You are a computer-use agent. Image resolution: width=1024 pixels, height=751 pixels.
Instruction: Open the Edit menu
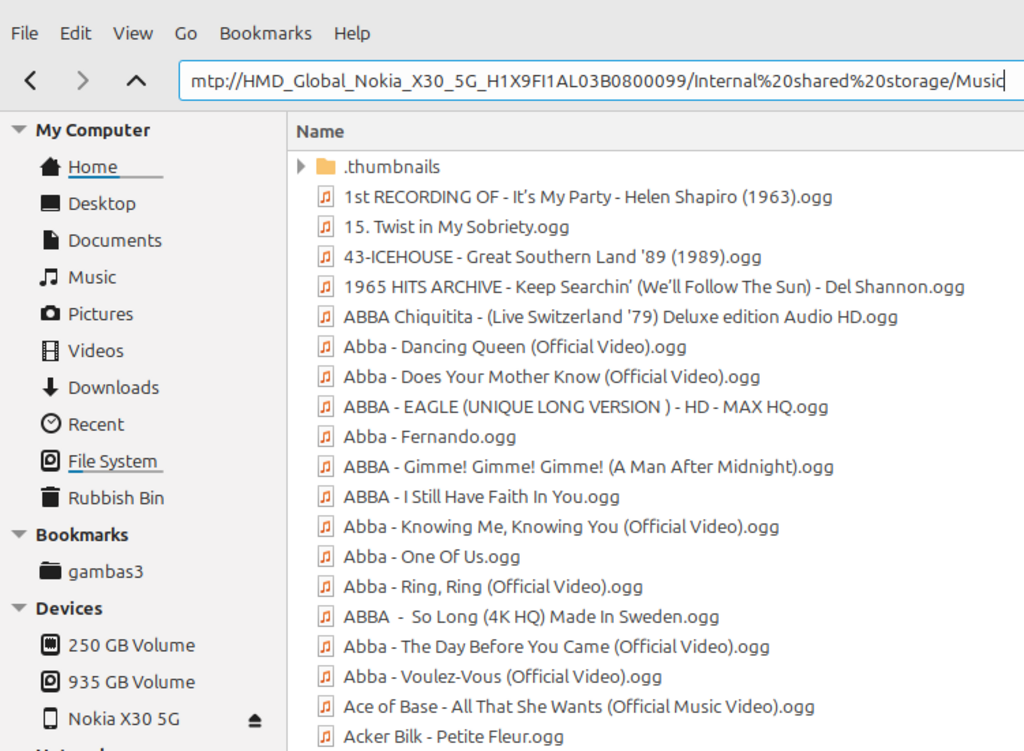76,33
